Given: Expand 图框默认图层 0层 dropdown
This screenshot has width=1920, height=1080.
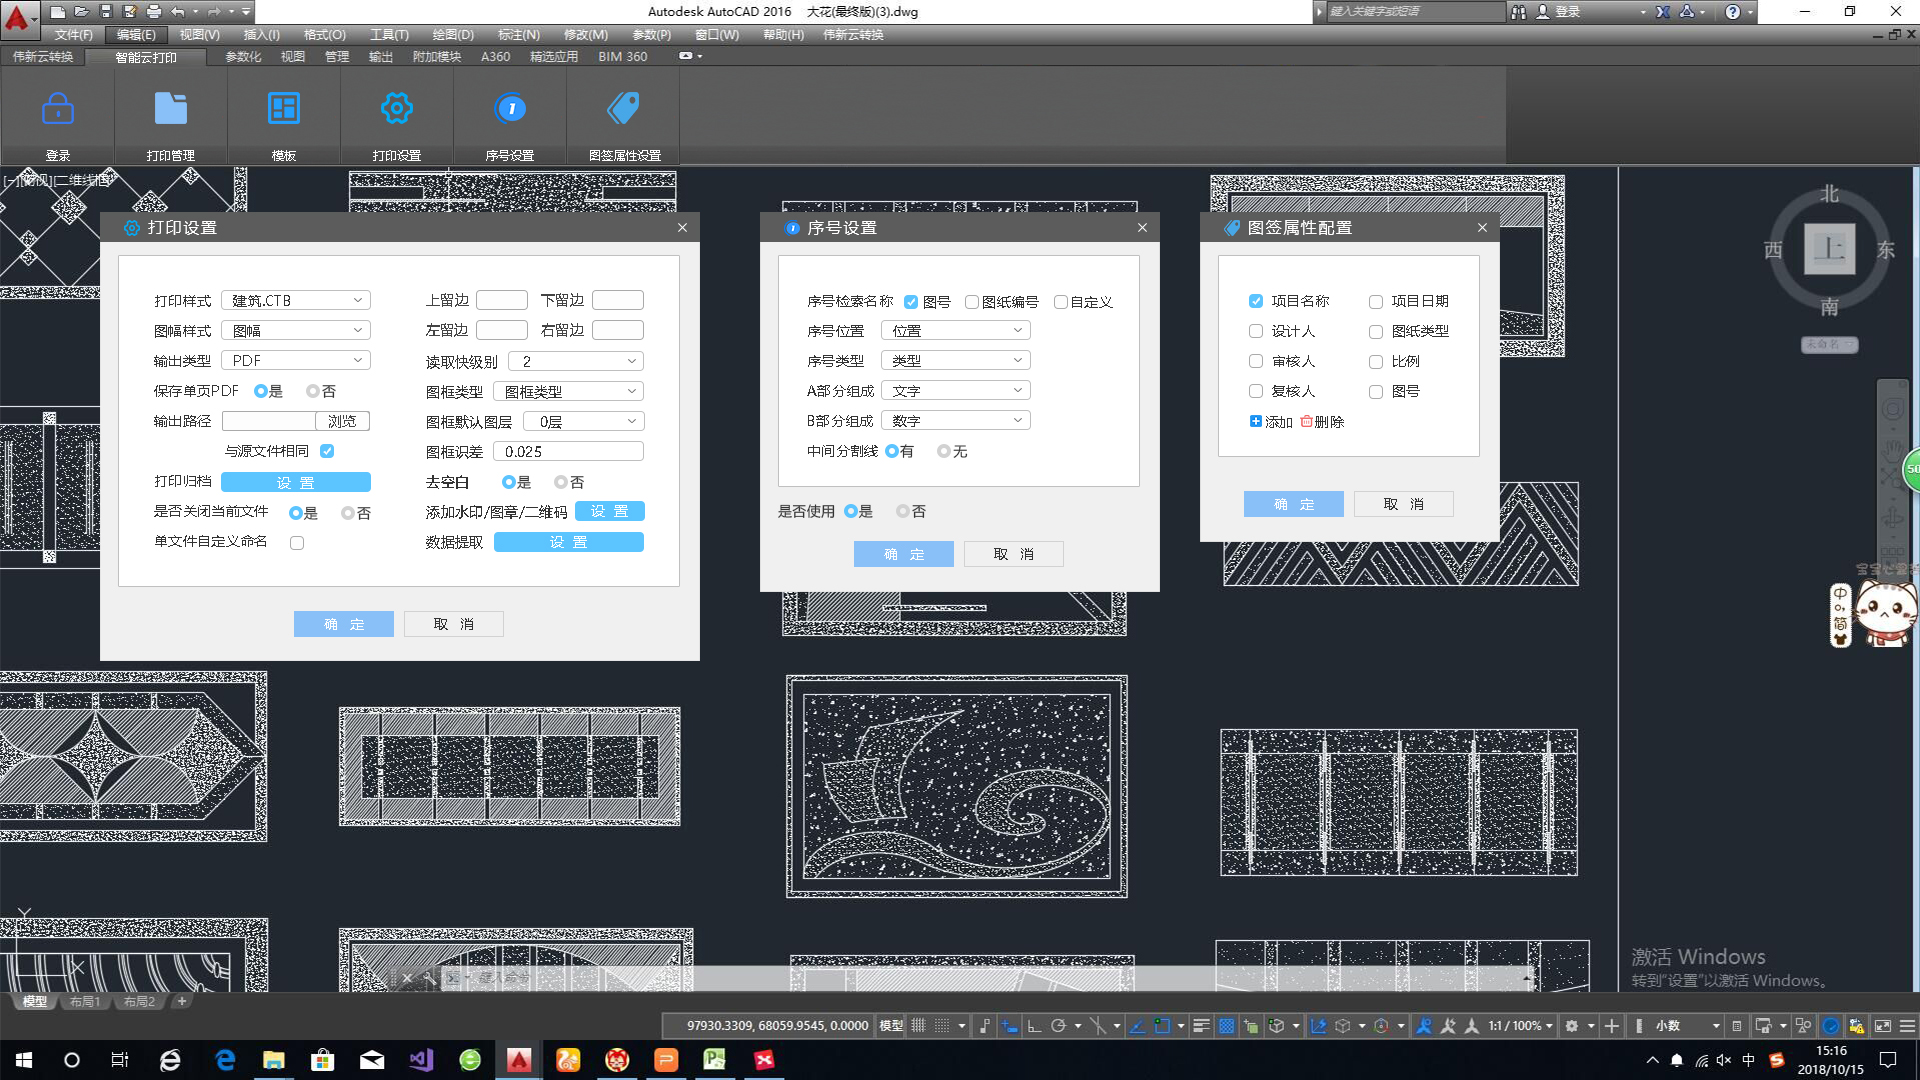Looking at the screenshot, I should (583, 421).
